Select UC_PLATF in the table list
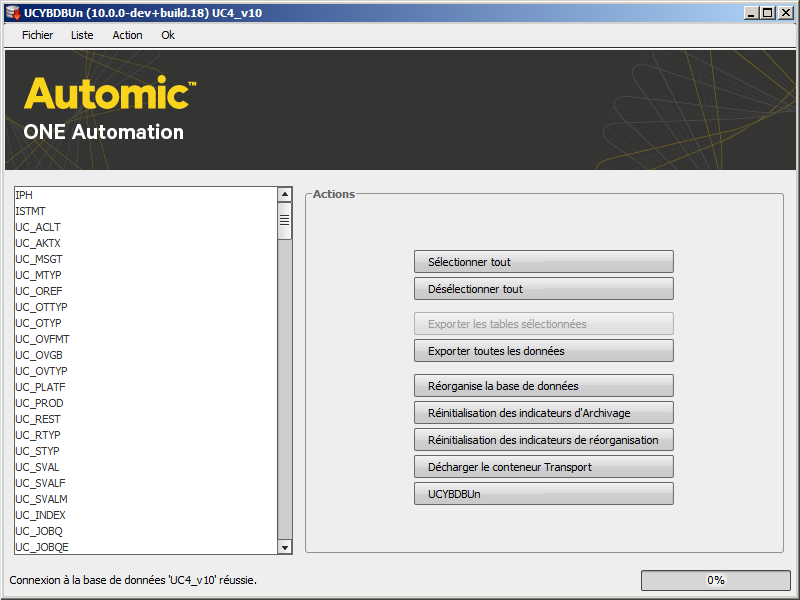Screen dimensions: 800x600 146,387
